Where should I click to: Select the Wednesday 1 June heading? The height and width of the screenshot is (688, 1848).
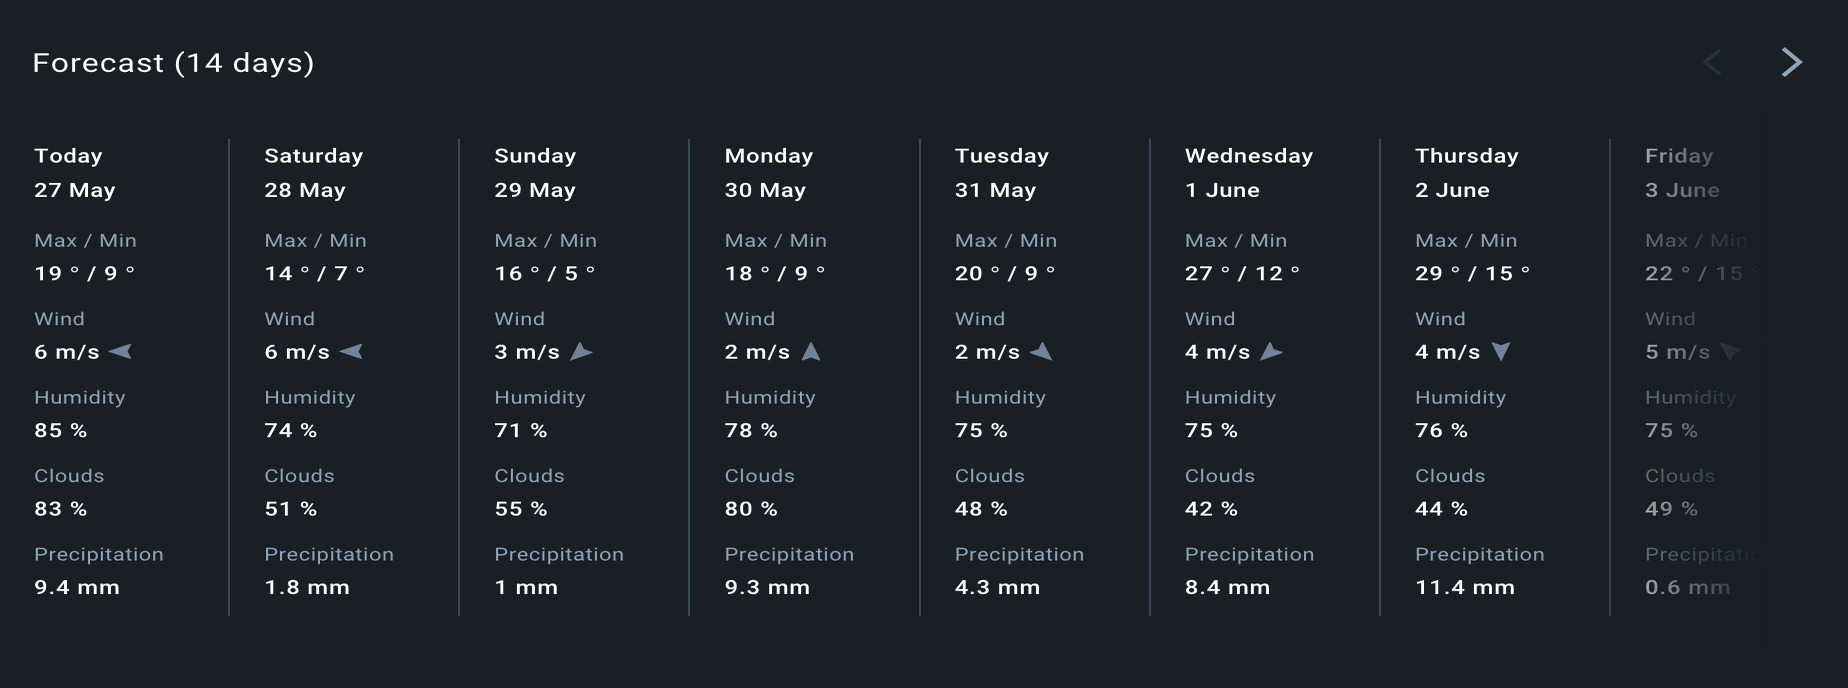1249,173
